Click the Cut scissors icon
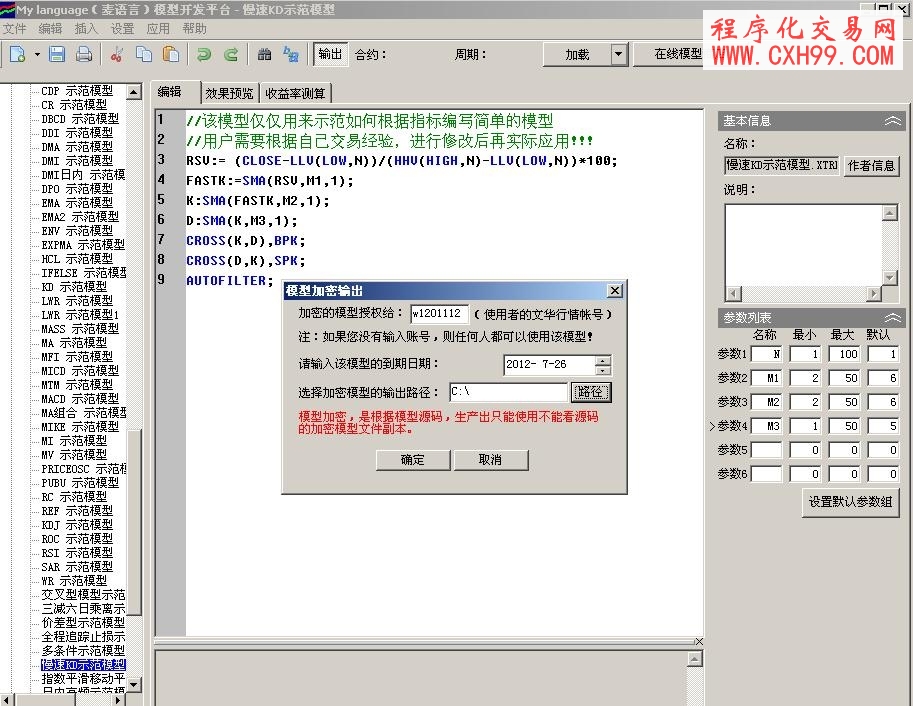The height and width of the screenshot is (706, 913). coord(117,54)
